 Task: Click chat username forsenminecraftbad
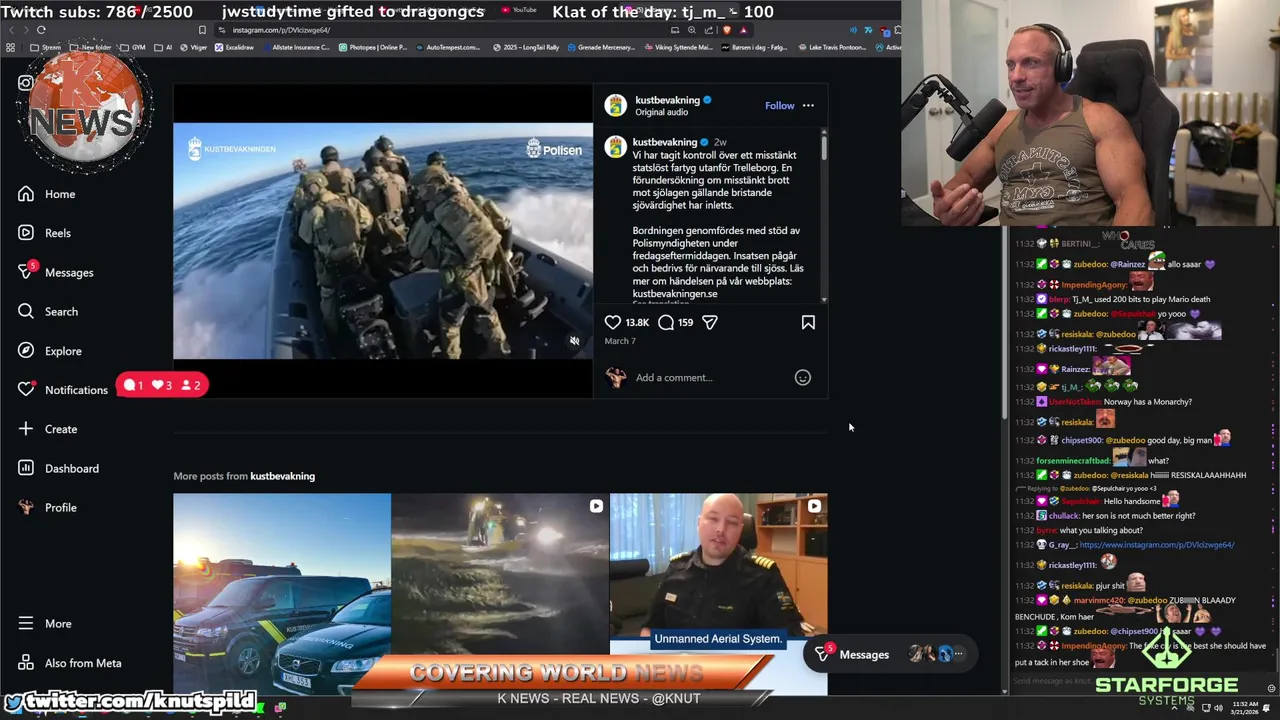[1073, 461]
